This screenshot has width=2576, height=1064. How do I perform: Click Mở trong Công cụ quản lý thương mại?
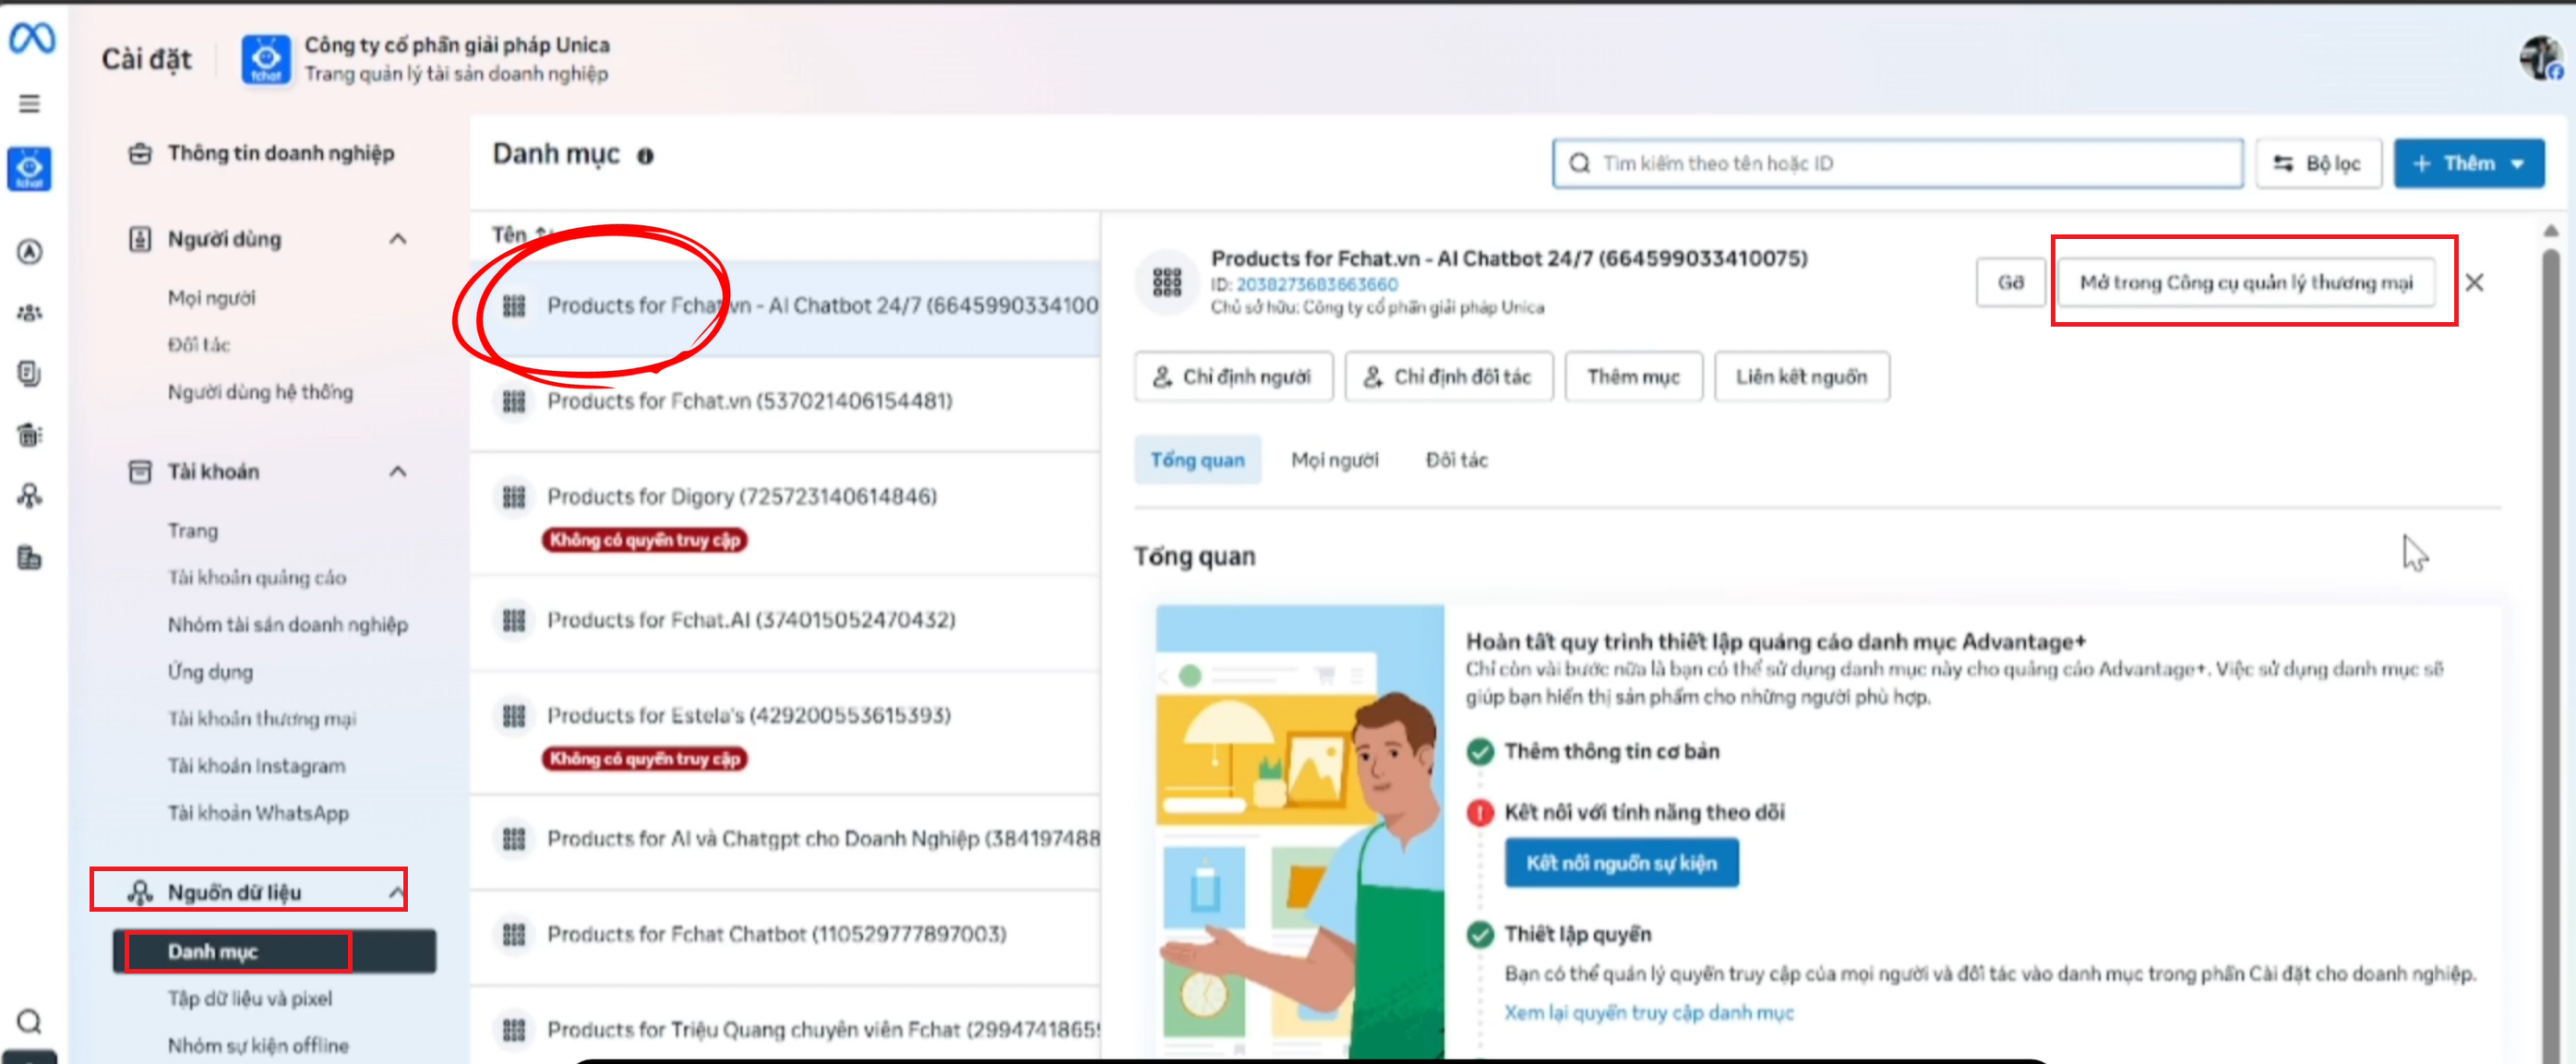click(2245, 283)
